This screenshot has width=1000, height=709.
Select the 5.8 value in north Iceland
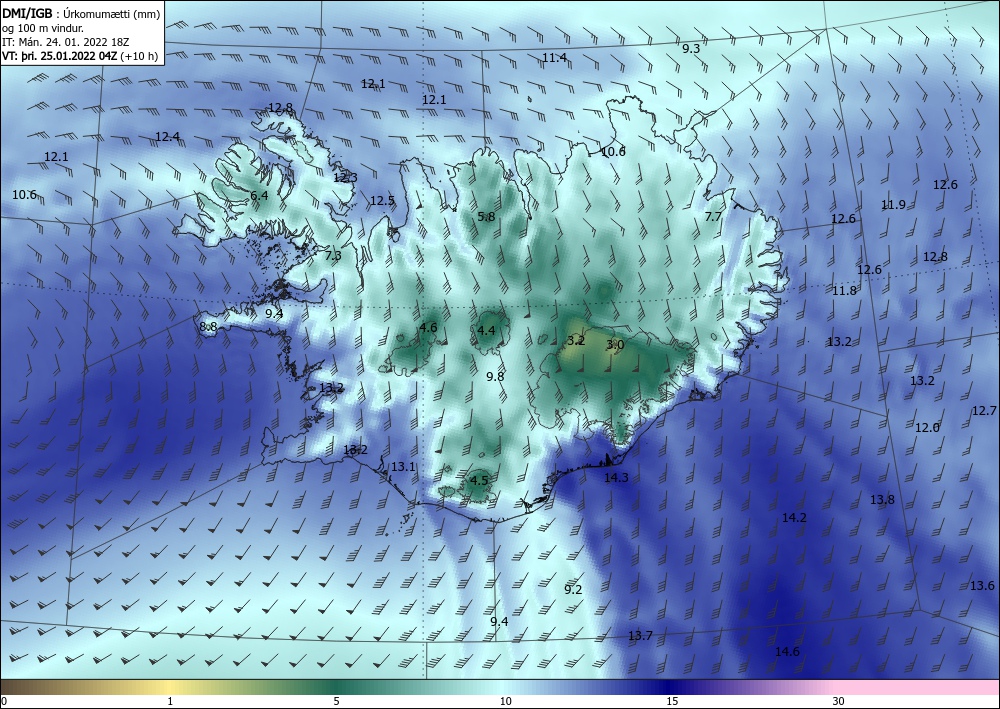click(x=486, y=217)
